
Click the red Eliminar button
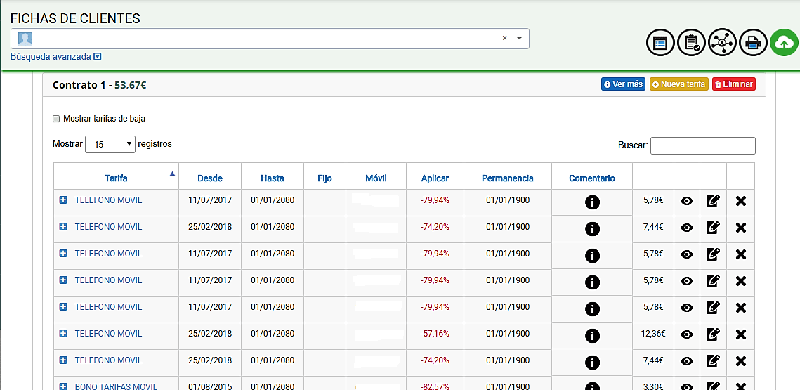(x=734, y=84)
